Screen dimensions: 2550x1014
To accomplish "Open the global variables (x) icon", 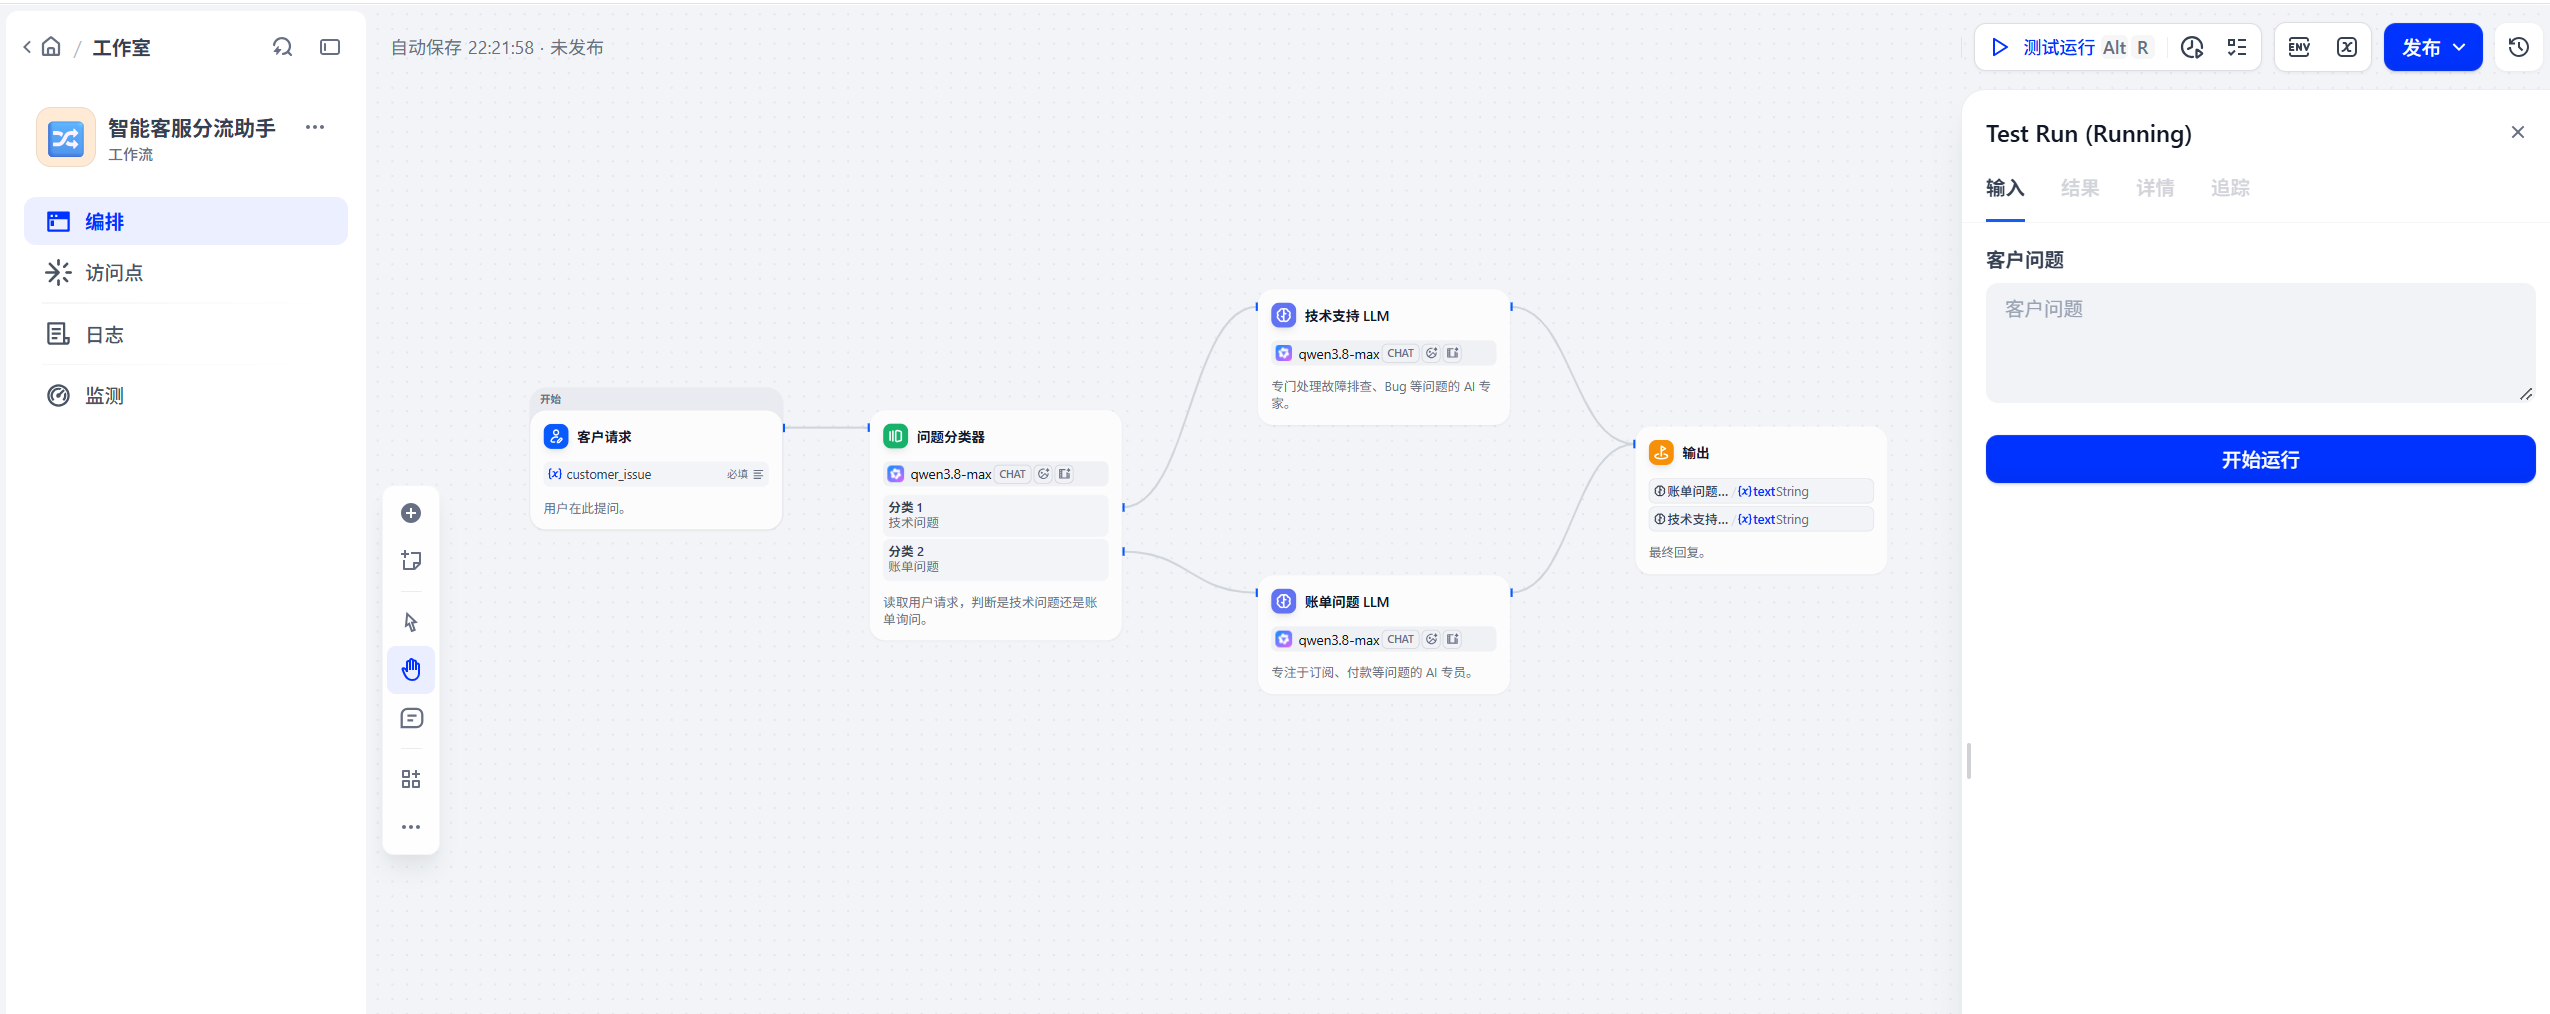I will point(2347,47).
